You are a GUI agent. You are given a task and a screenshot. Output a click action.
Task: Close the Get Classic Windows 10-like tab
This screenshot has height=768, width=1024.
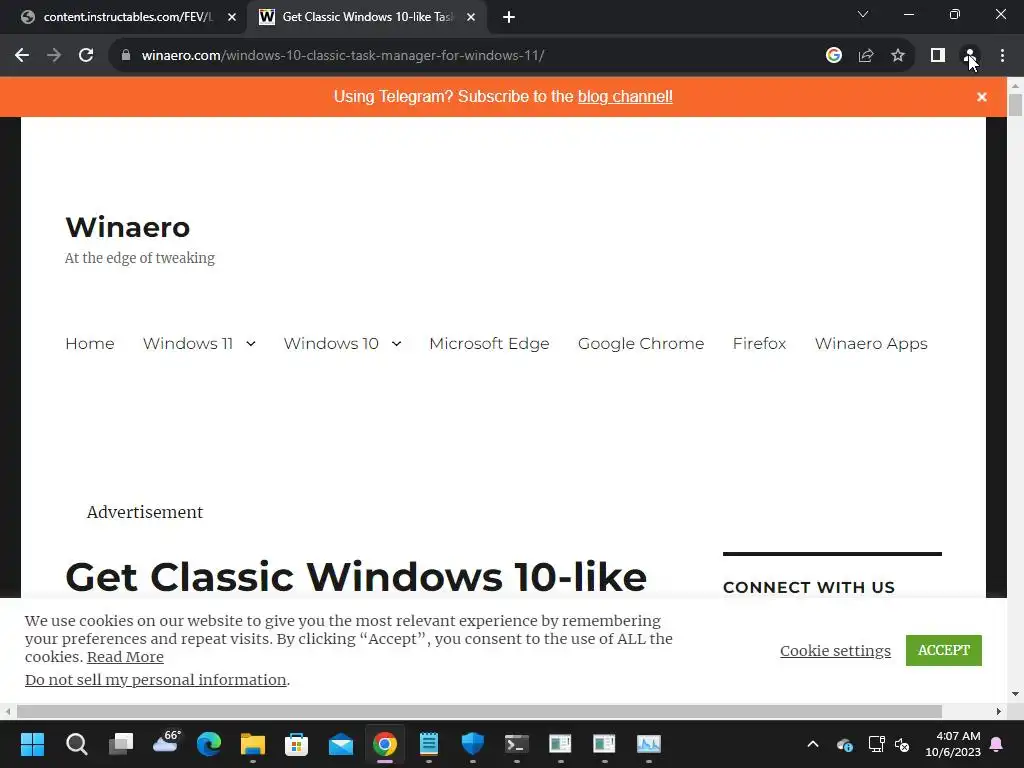tap(471, 17)
